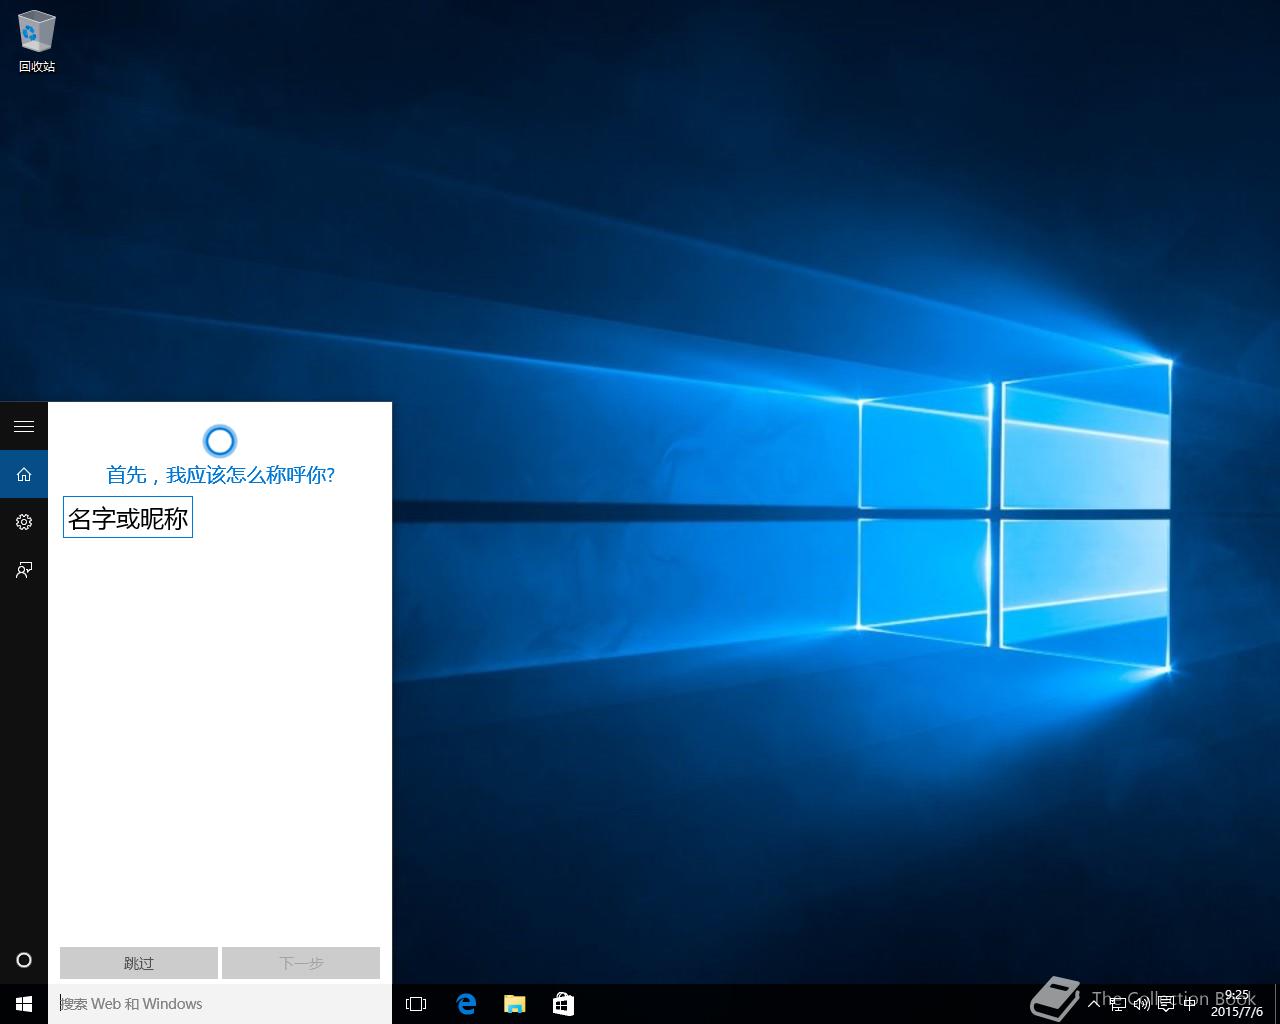Show hidden system tray icons
This screenshot has width=1280, height=1024.
point(1094,1004)
